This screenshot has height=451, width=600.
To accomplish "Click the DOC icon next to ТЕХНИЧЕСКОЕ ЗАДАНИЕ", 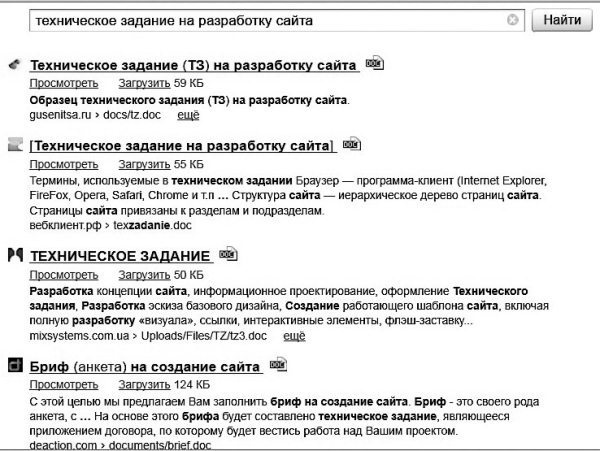I will point(228,254).
